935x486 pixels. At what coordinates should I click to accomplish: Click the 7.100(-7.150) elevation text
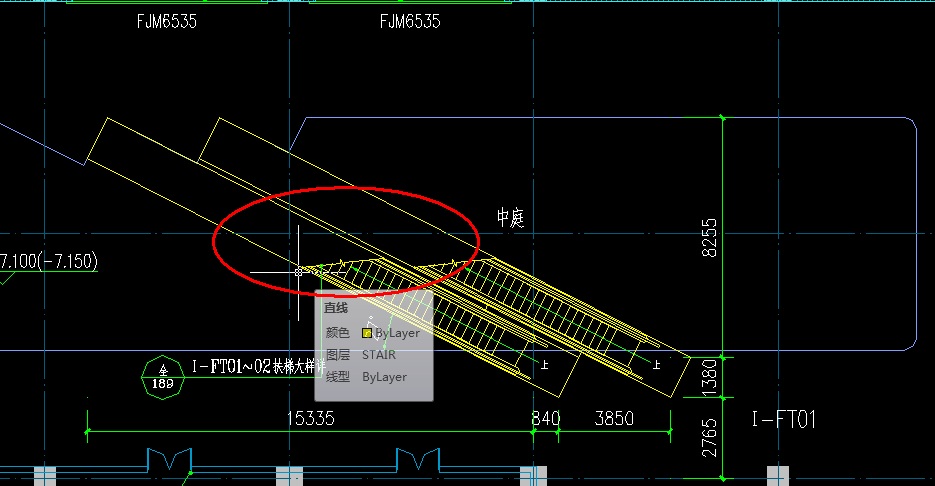click(x=48, y=262)
